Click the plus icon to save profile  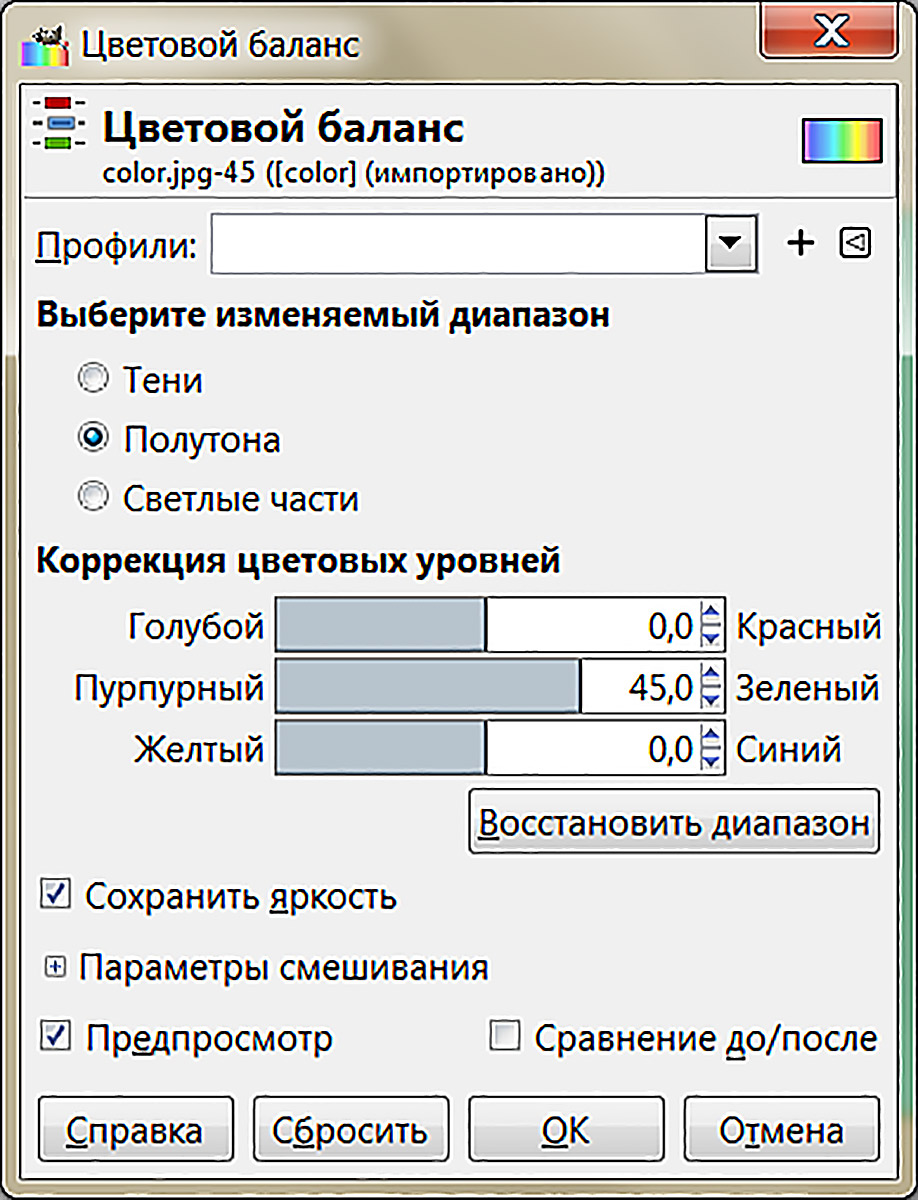tap(801, 244)
